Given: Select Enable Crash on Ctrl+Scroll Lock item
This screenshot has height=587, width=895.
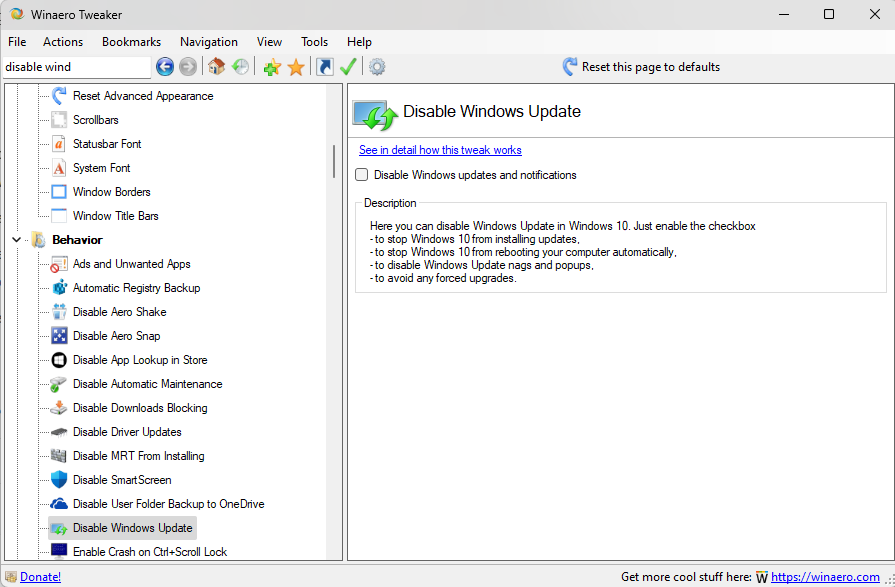Looking at the screenshot, I should pos(150,552).
